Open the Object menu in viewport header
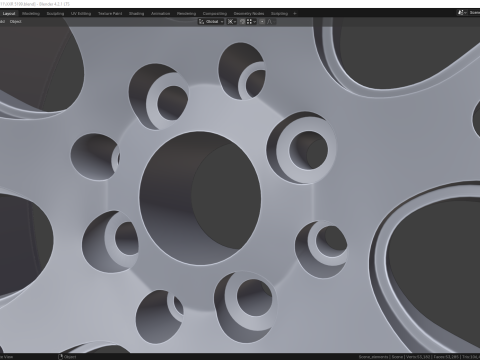The width and height of the screenshot is (480, 360). (15, 22)
